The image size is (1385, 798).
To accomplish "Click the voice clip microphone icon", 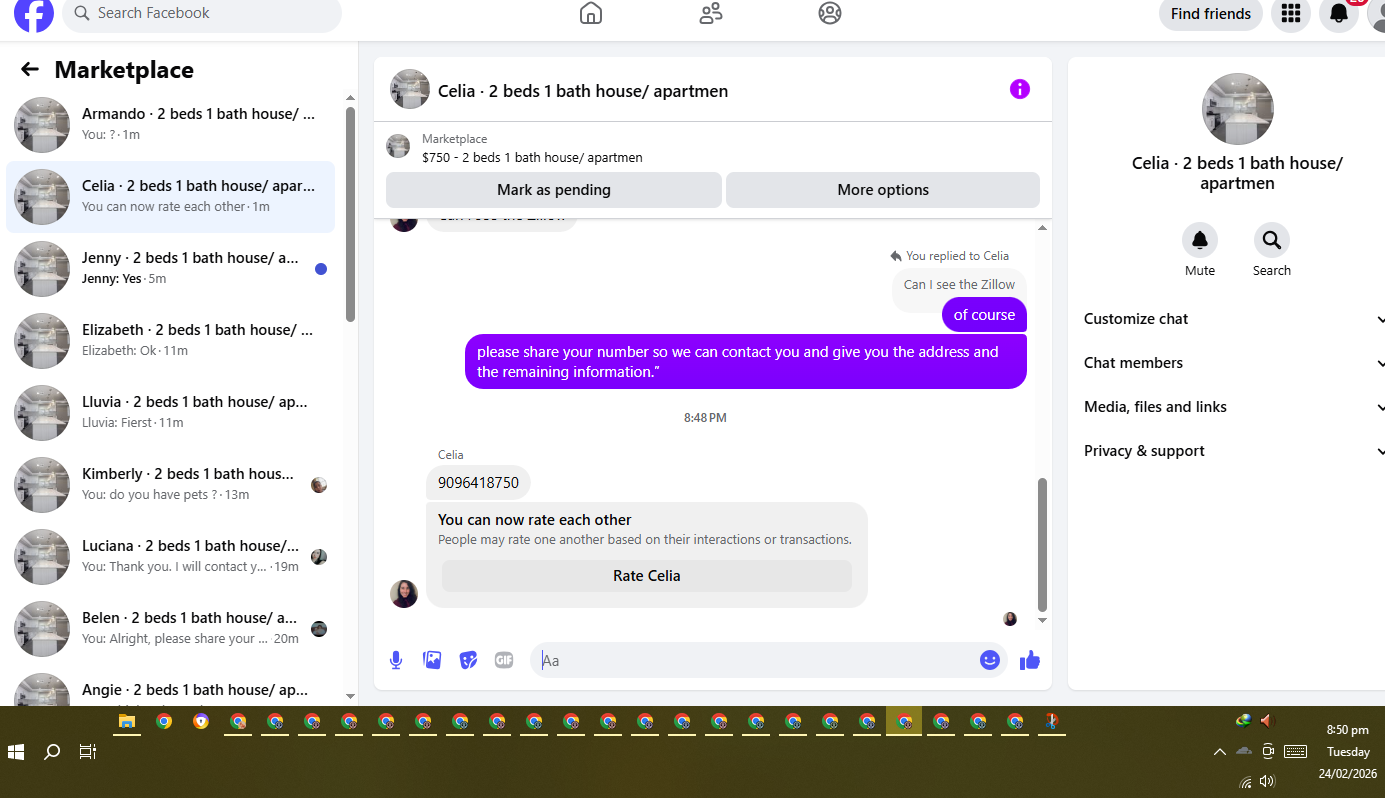I will [x=396, y=660].
